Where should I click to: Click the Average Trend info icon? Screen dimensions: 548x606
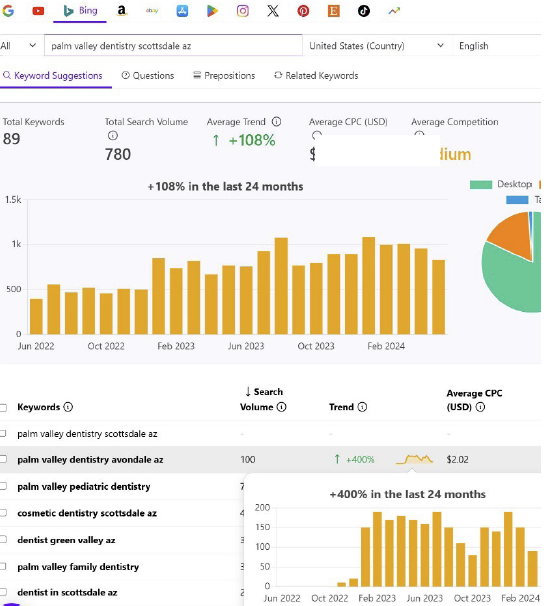(276, 122)
